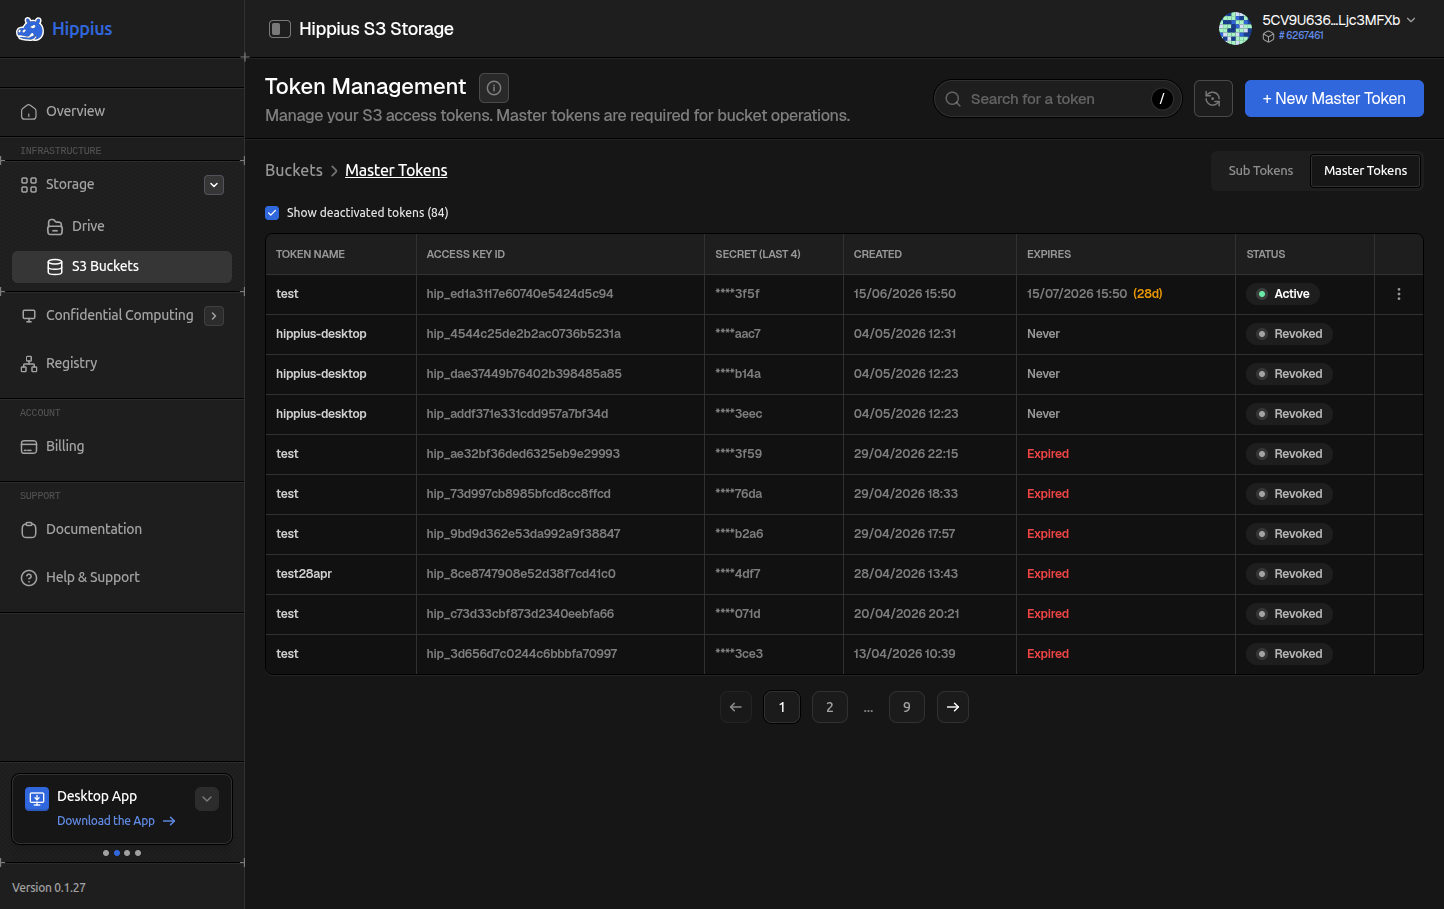1444x909 pixels.
Task: Collapse the Desktop App card chevron
Action: pyautogui.click(x=207, y=798)
